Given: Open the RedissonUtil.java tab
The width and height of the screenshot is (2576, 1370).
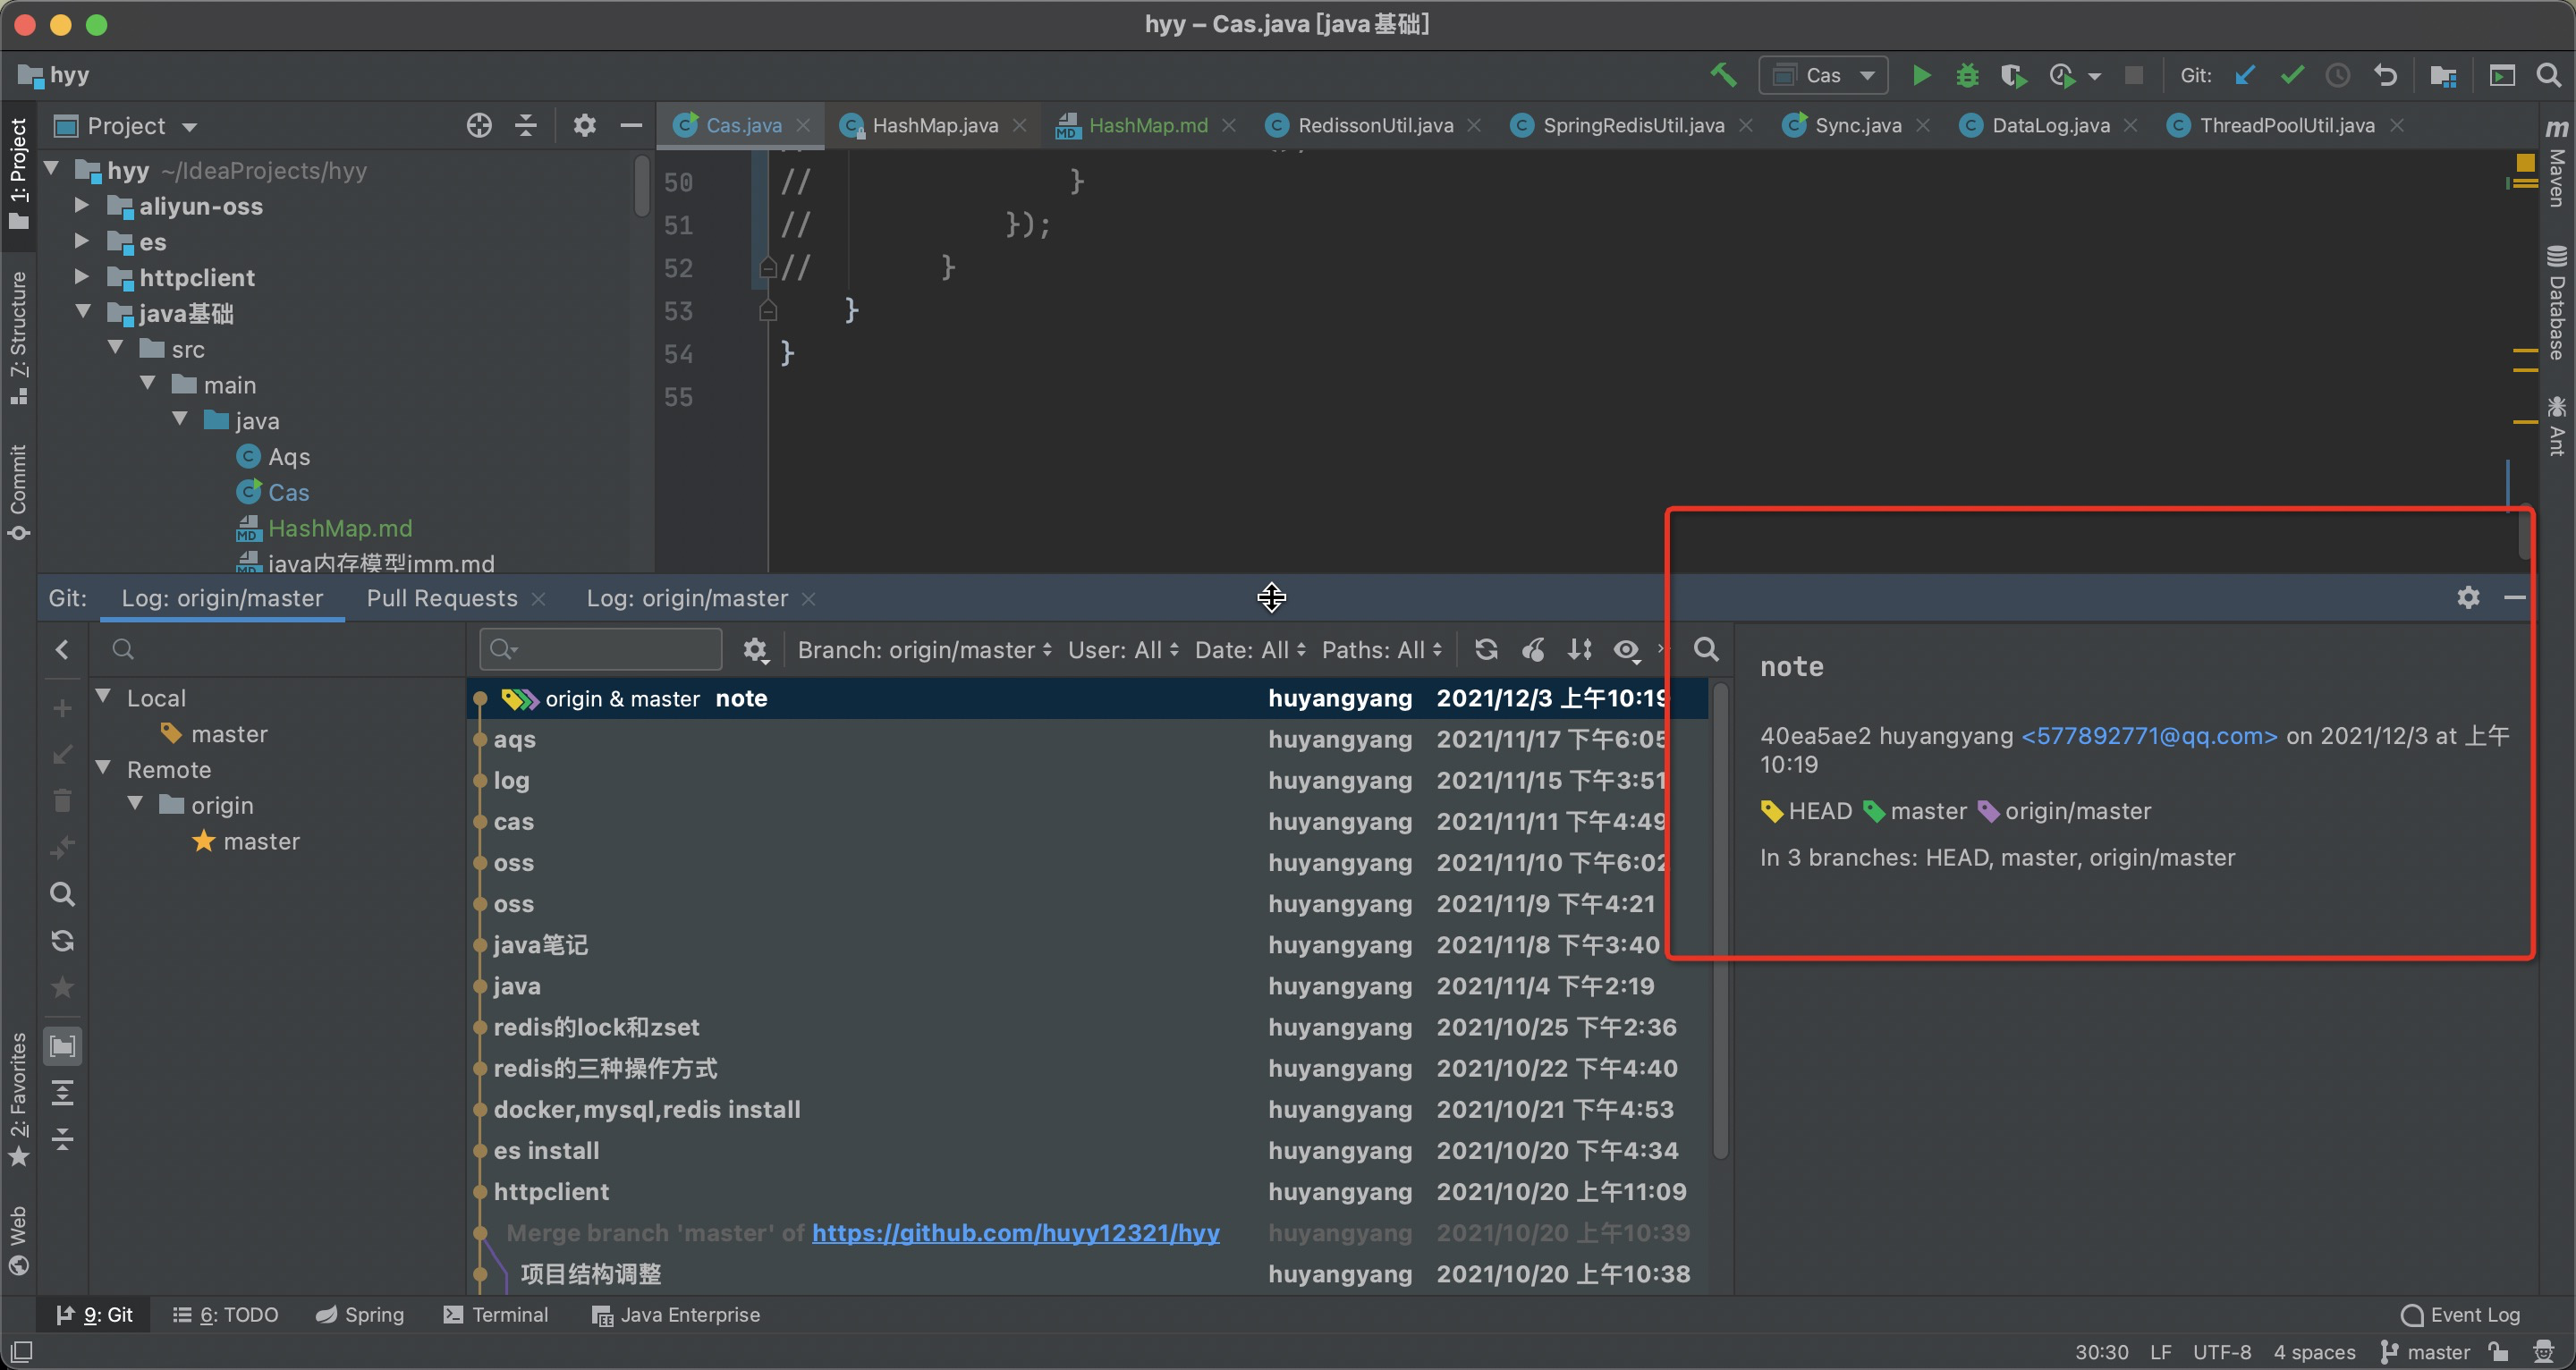Looking at the screenshot, I should (1374, 125).
